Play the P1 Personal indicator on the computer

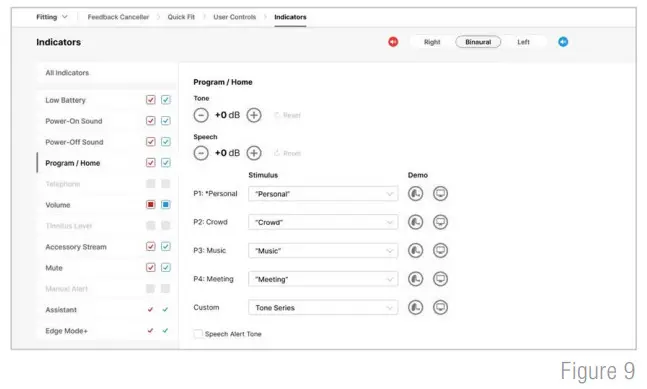(440, 193)
